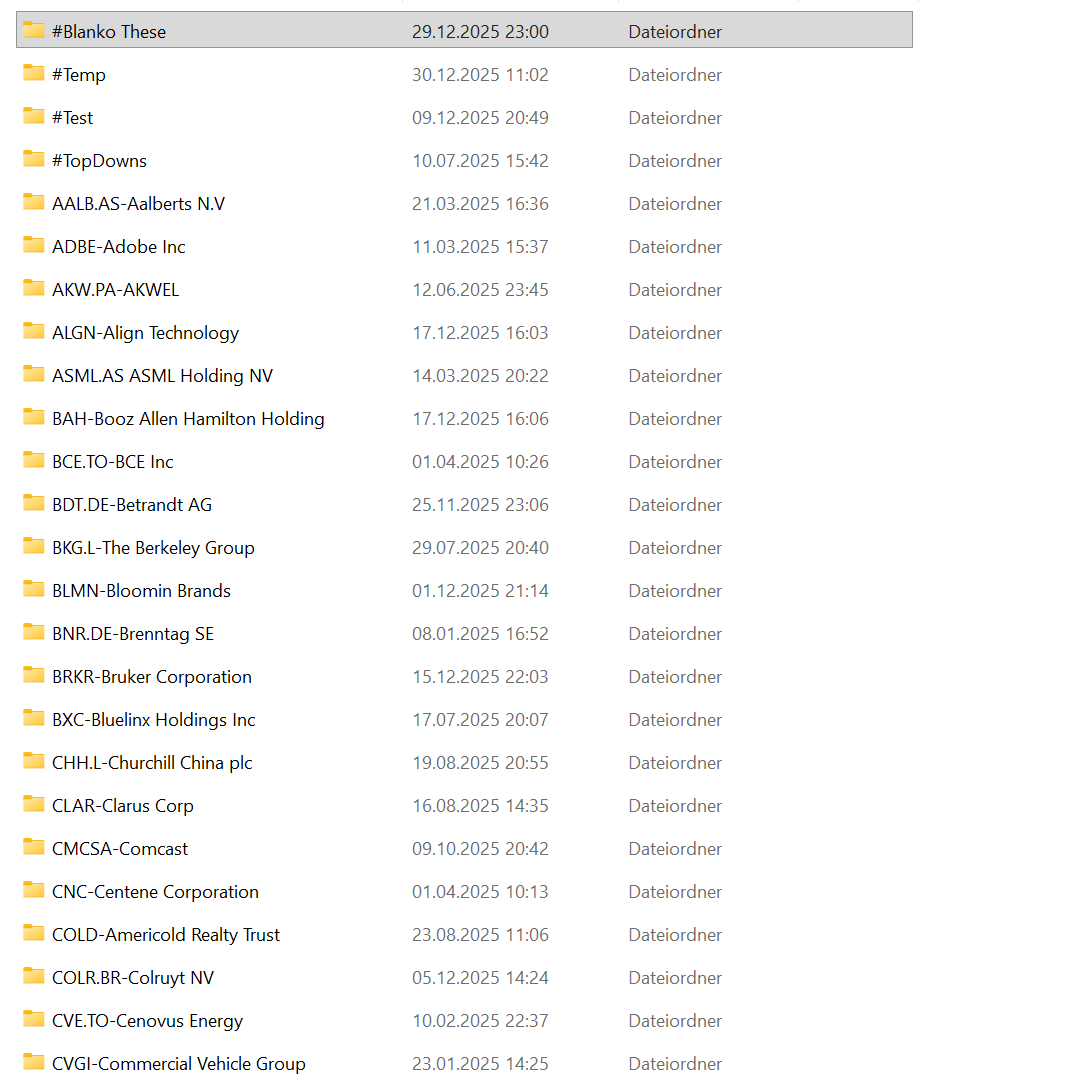Click the folder icon beside CMCSA-Comcast
This screenshot has height=1087, width=1080.
pyautogui.click(x=34, y=848)
